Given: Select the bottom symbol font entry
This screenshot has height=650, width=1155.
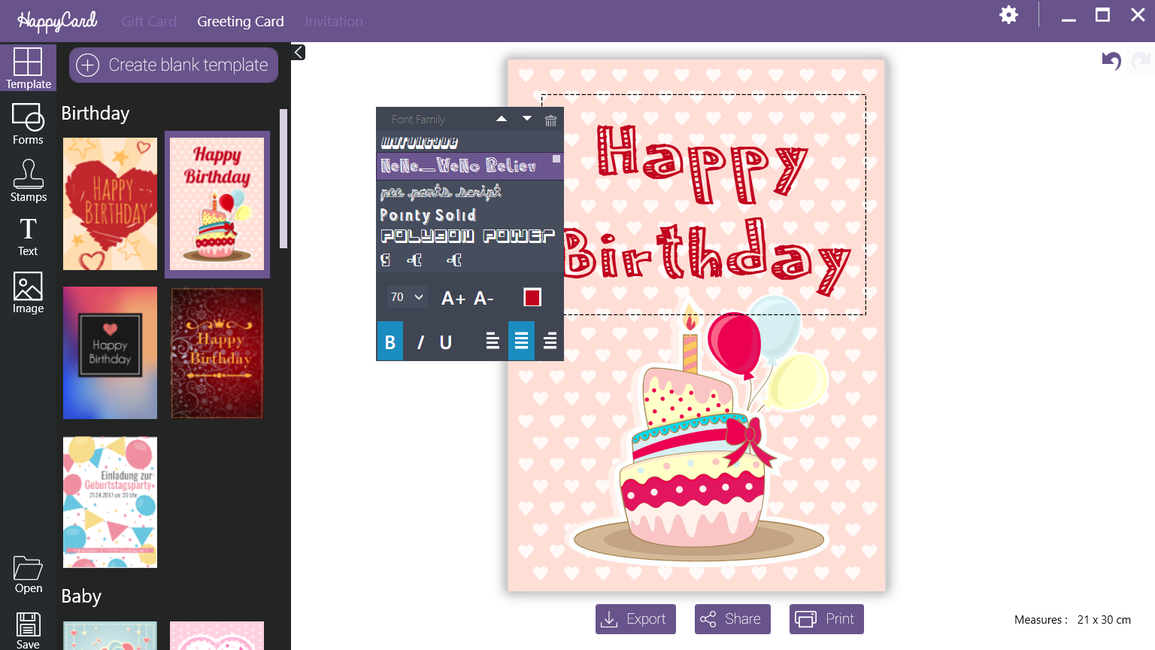Looking at the screenshot, I should tap(421, 259).
